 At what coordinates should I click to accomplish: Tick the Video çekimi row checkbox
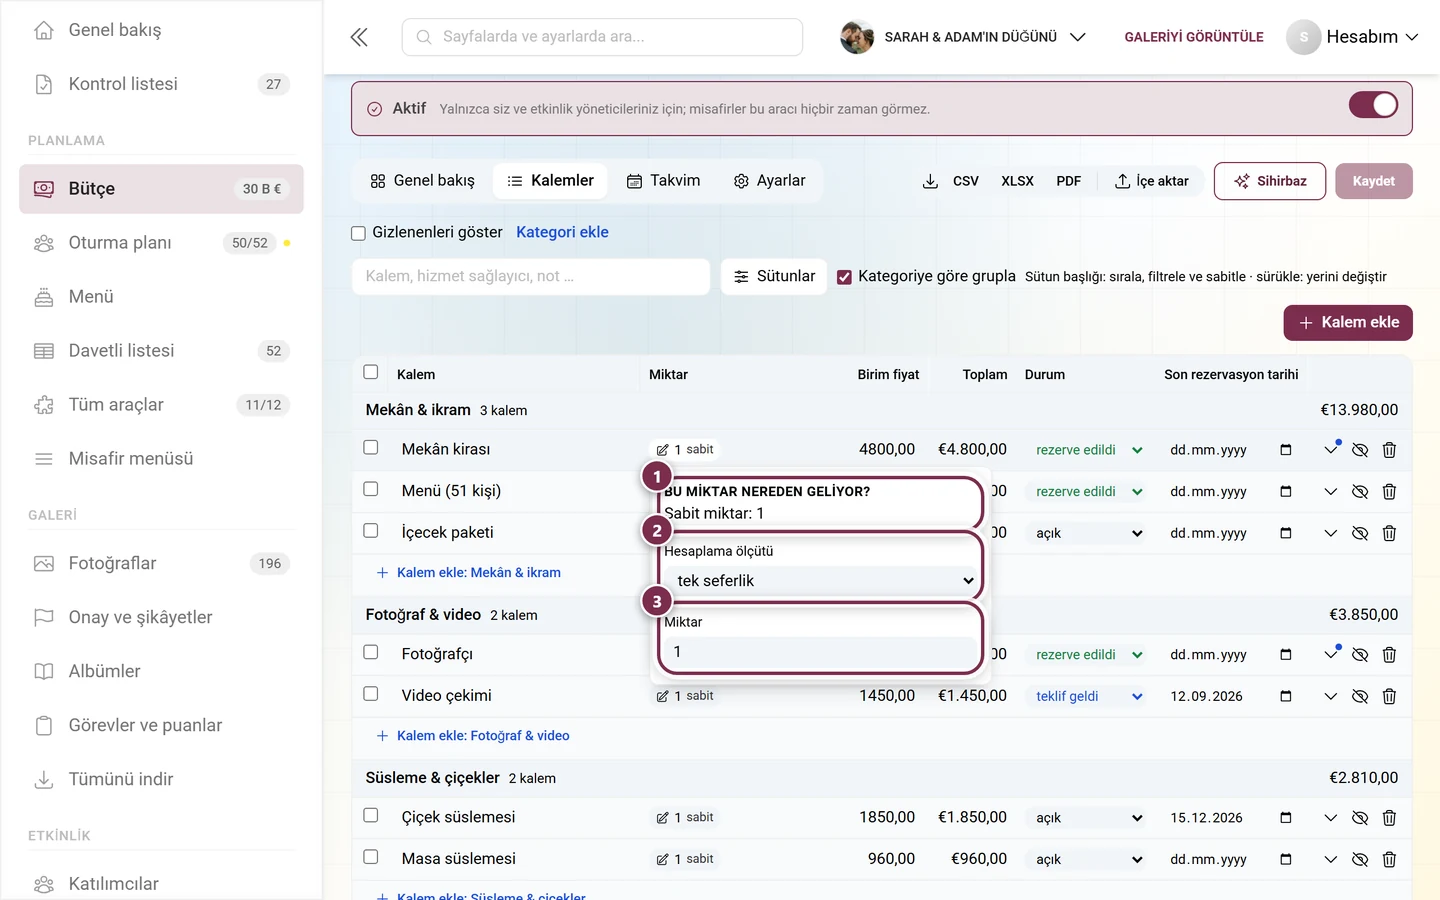pyautogui.click(x=371, y=694)
